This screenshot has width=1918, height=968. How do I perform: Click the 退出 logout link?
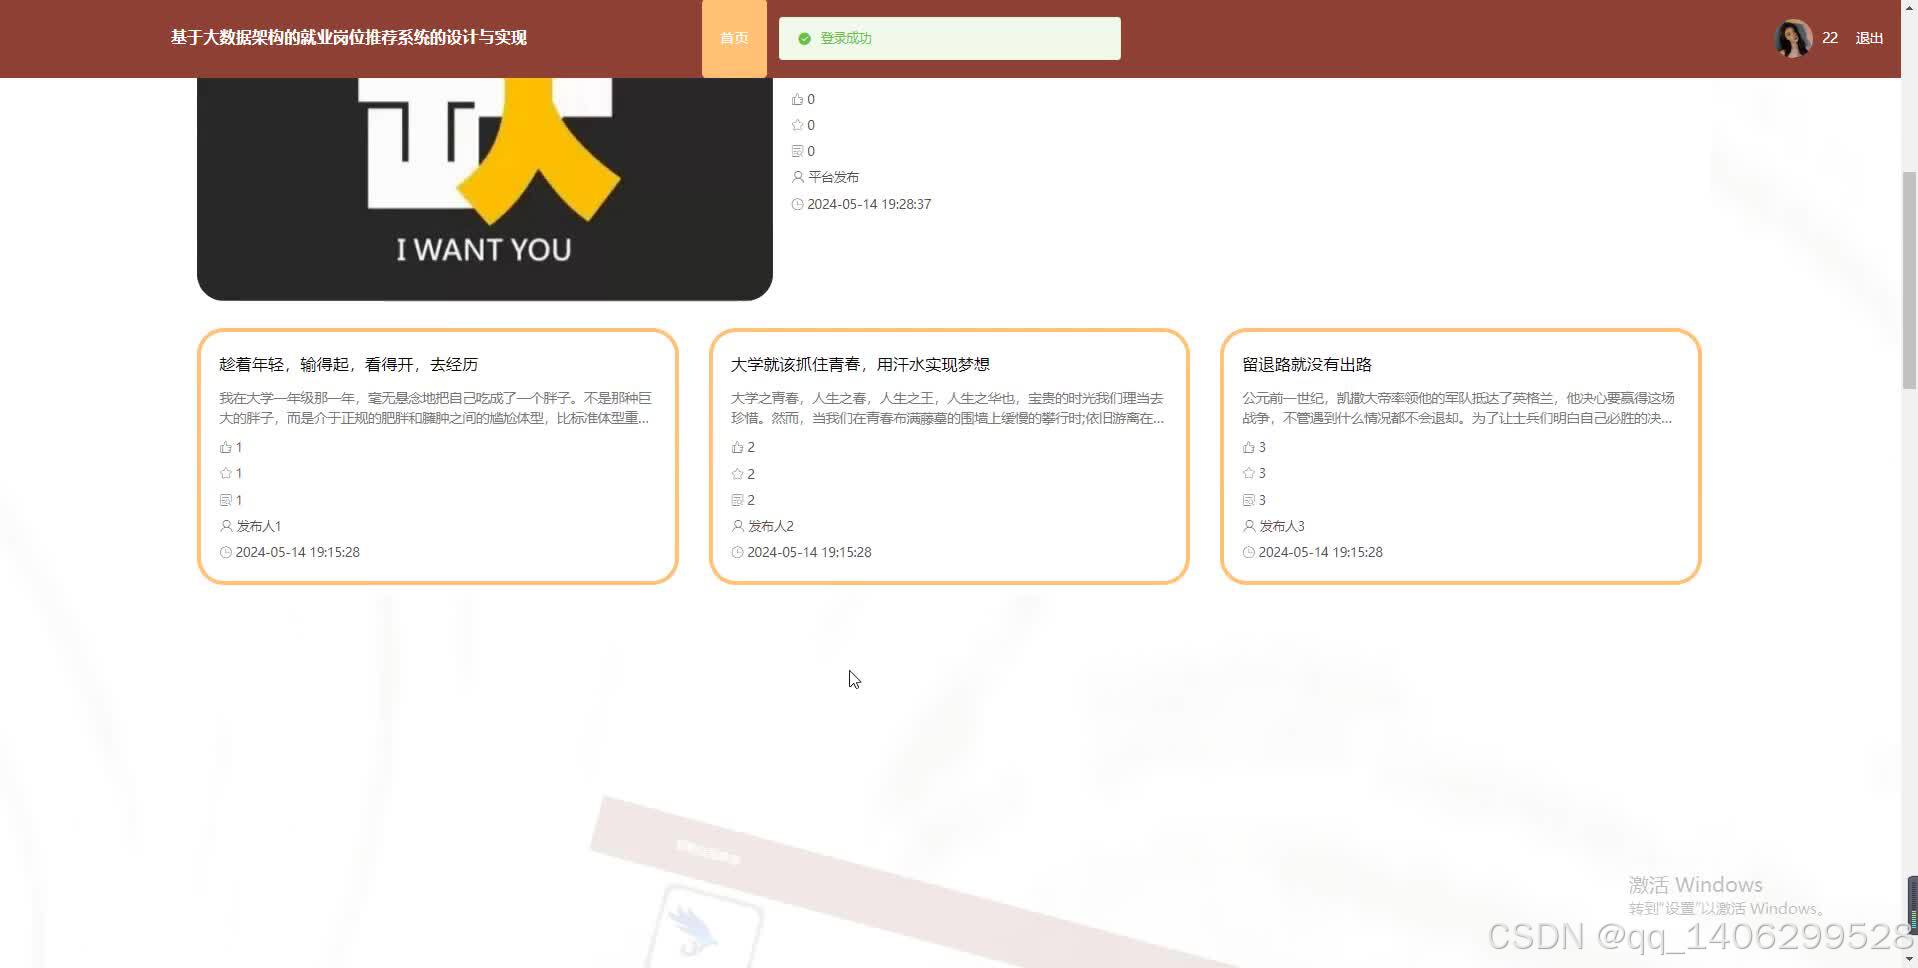1869,38
